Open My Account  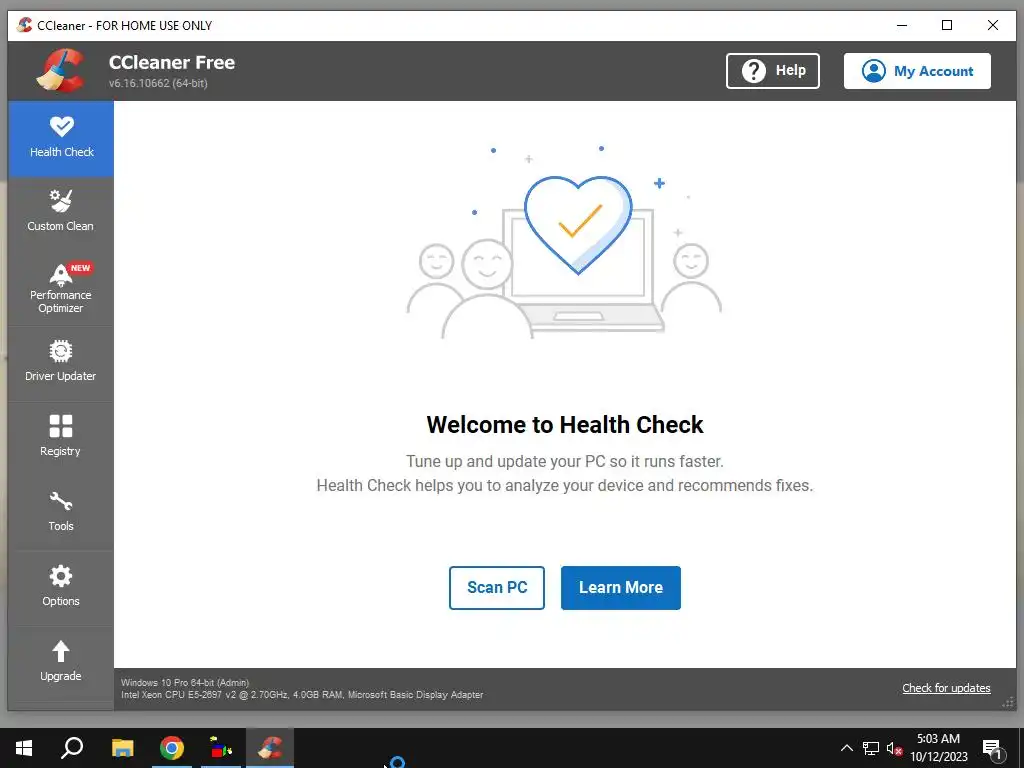click(x=917, y=71)
